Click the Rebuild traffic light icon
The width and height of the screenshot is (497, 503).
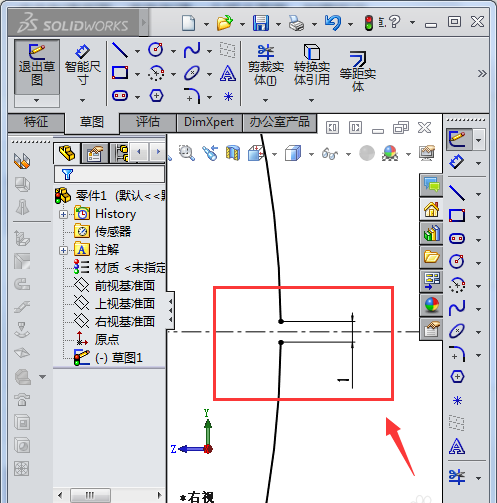[369, 23]
